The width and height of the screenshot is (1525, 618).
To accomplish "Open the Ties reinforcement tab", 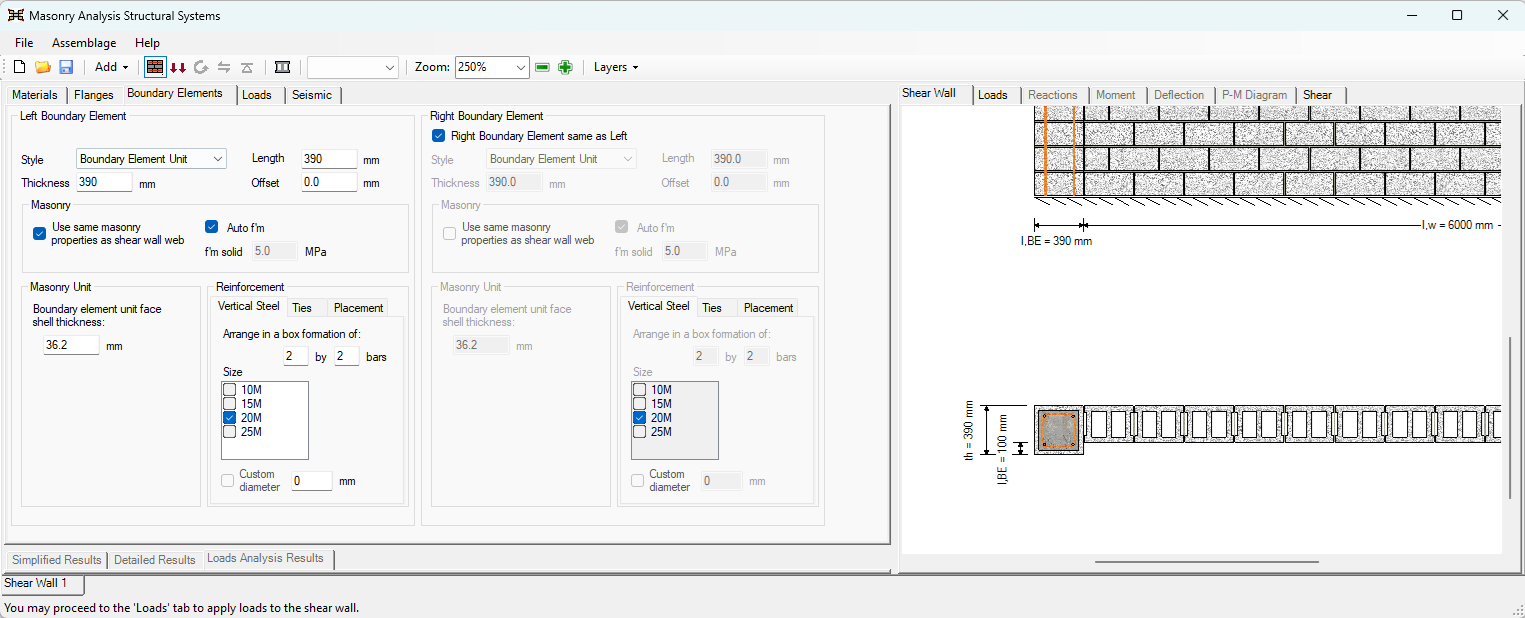I will (x=302, y=308).
